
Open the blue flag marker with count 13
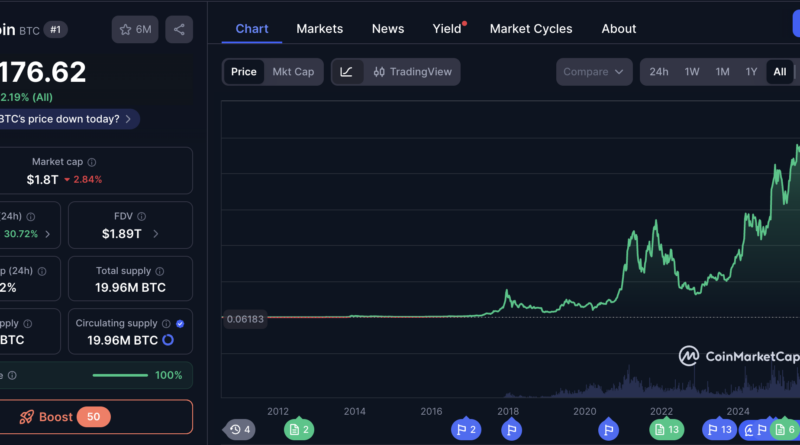point(719,430)
